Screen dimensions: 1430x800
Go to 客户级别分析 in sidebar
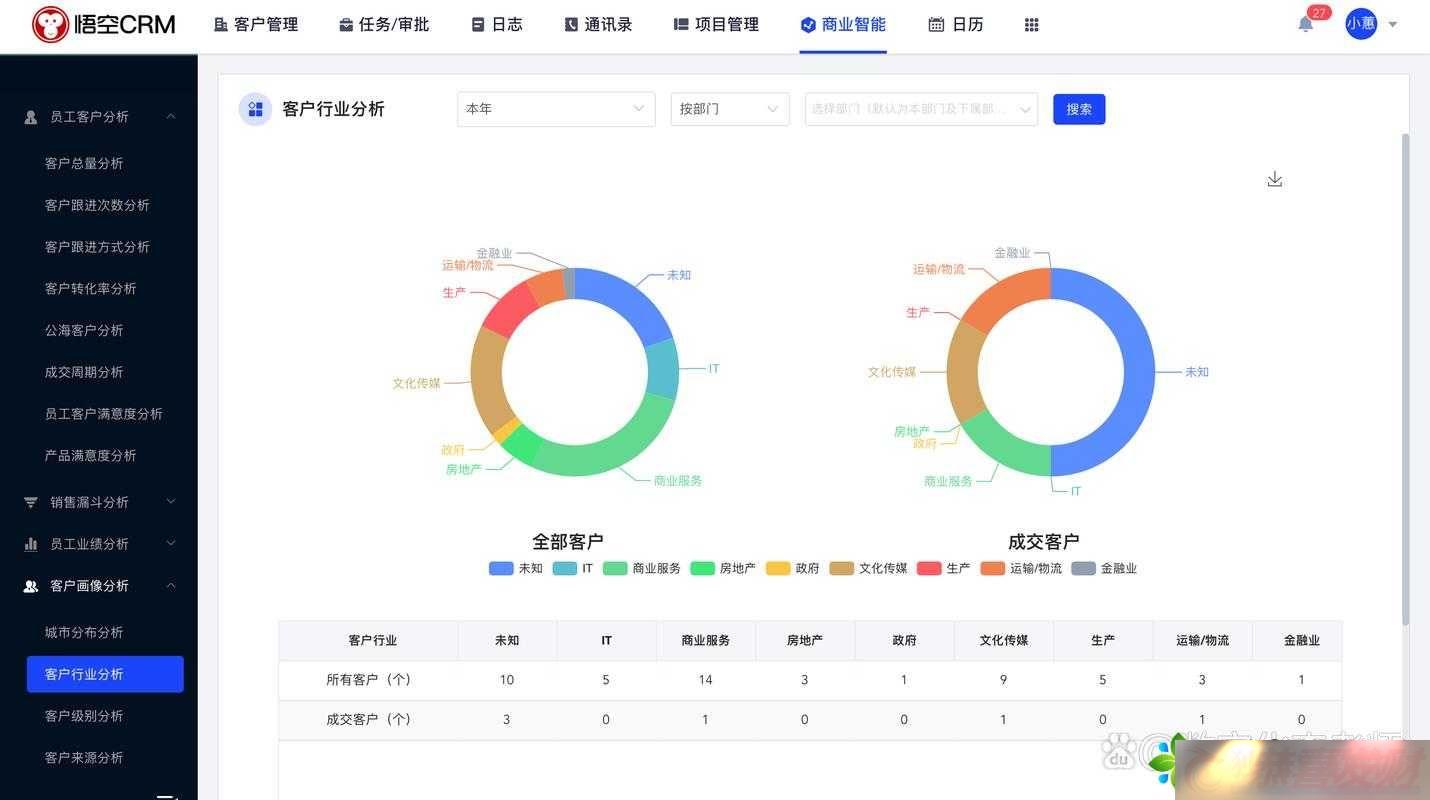[84, 716]
